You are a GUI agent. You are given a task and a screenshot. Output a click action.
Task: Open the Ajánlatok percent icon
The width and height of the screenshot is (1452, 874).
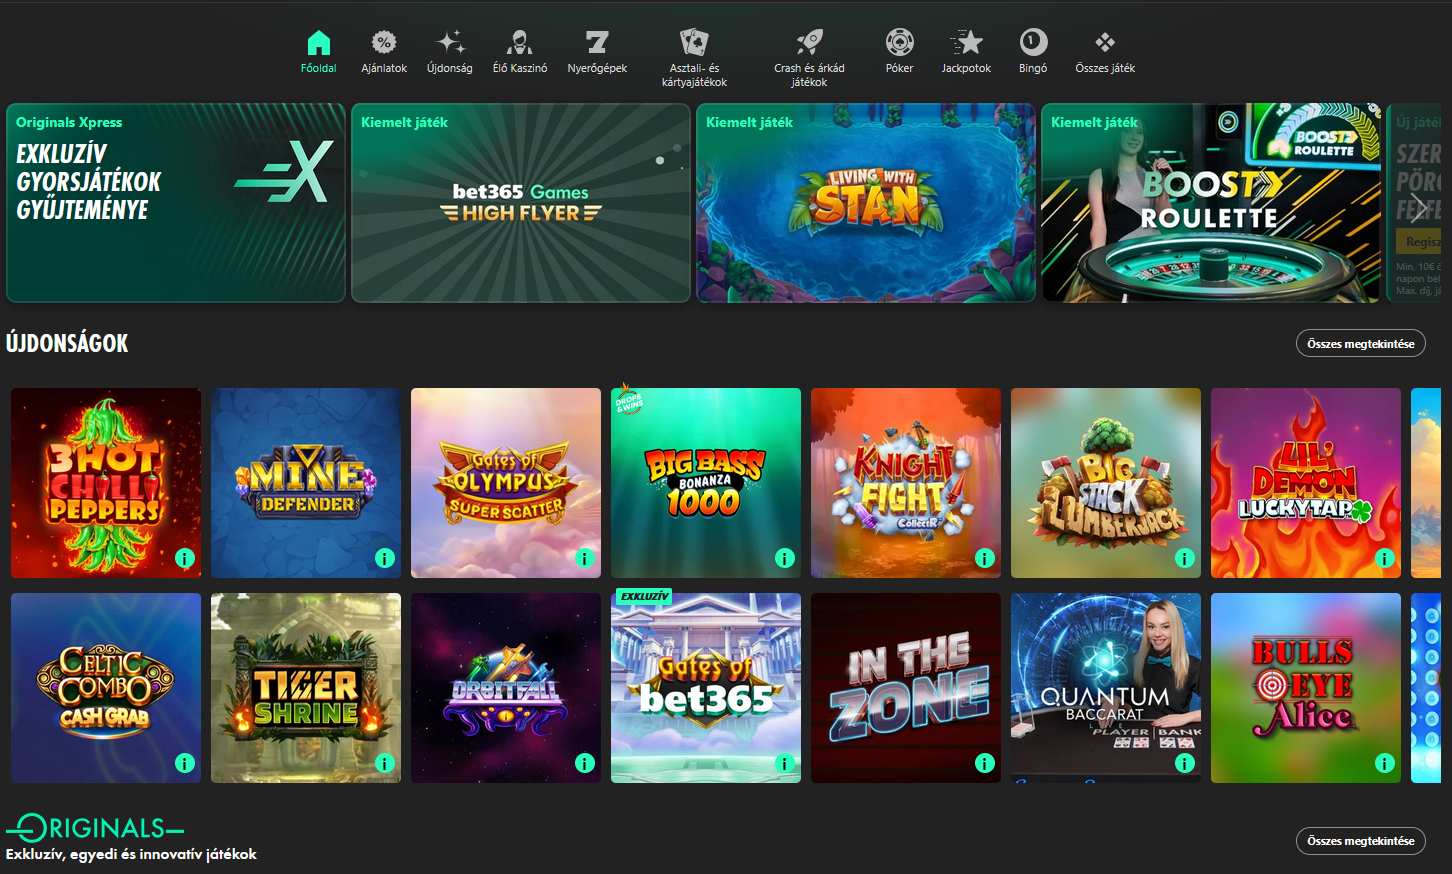pos(384,42)
